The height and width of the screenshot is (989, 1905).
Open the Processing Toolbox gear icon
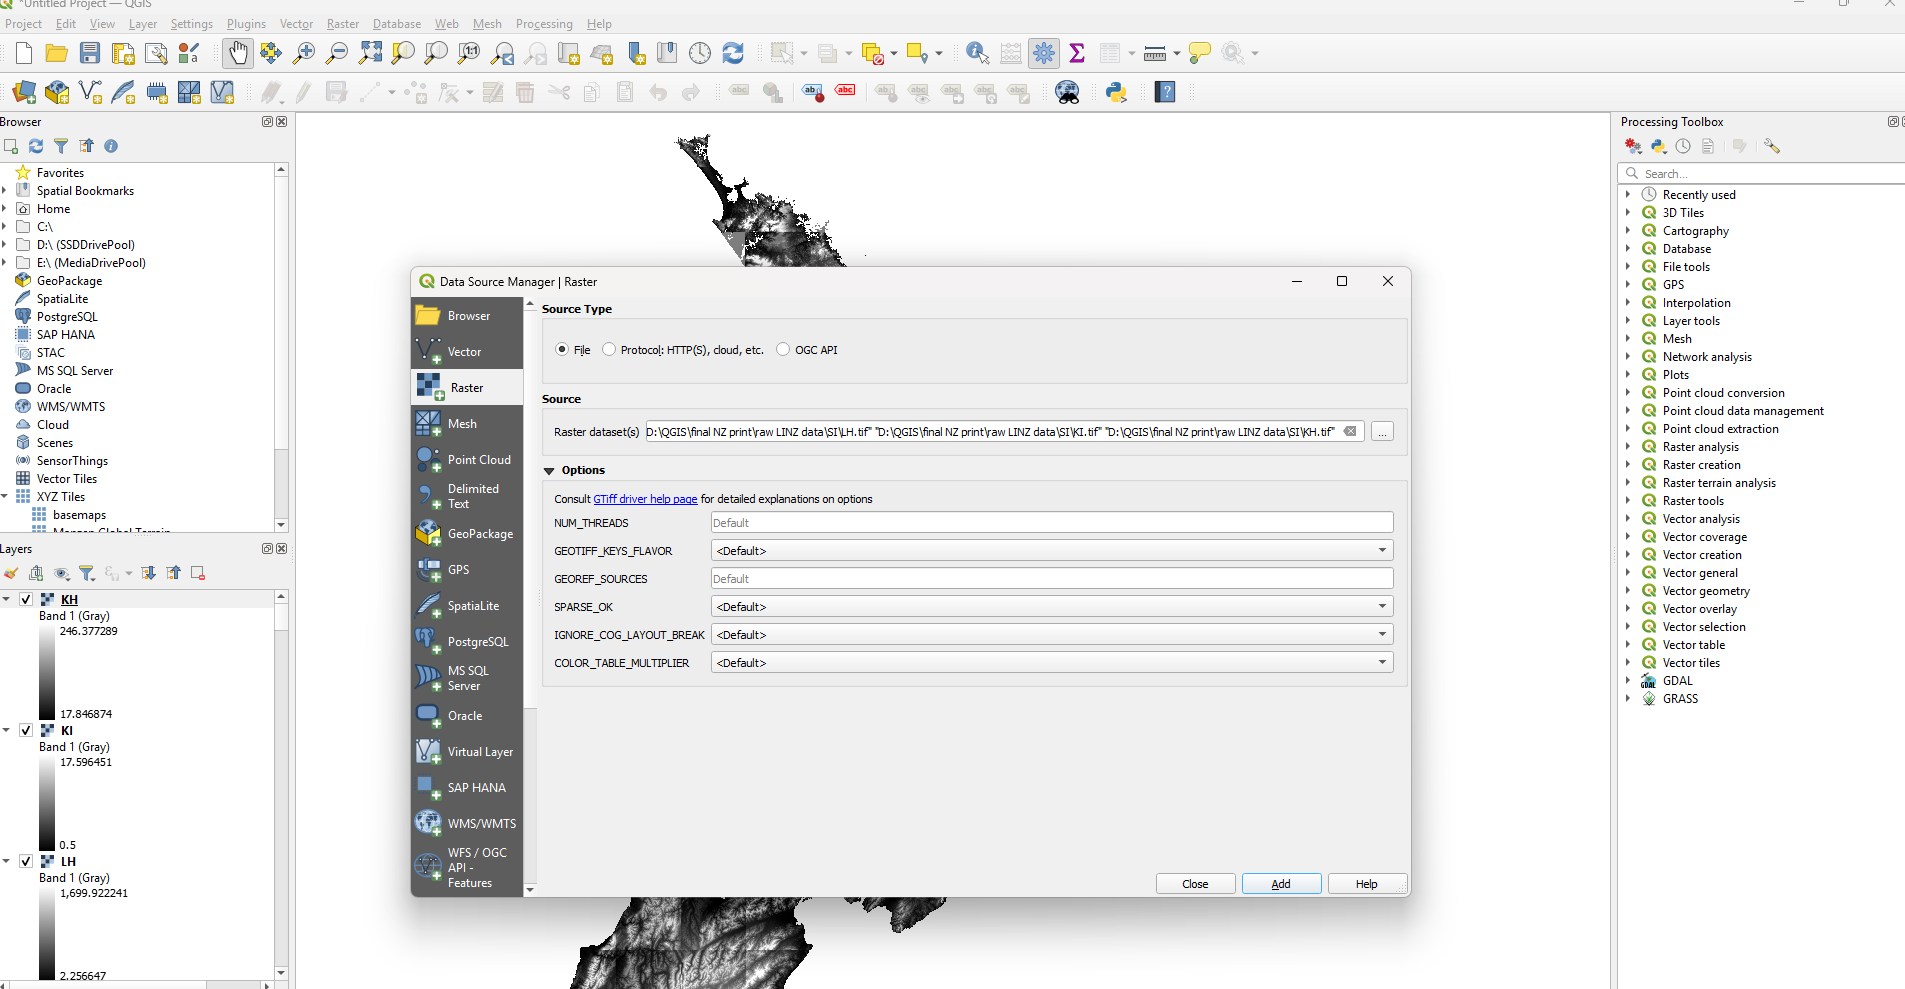pyautogui.click(x=1044, y=53)
